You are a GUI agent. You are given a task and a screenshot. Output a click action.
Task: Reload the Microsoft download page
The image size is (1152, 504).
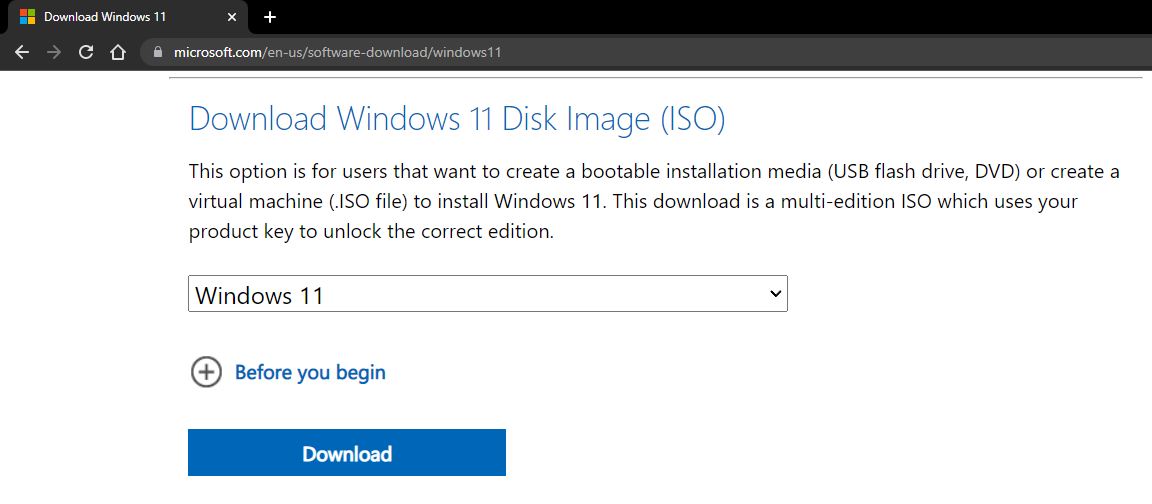tap(86, 52)
